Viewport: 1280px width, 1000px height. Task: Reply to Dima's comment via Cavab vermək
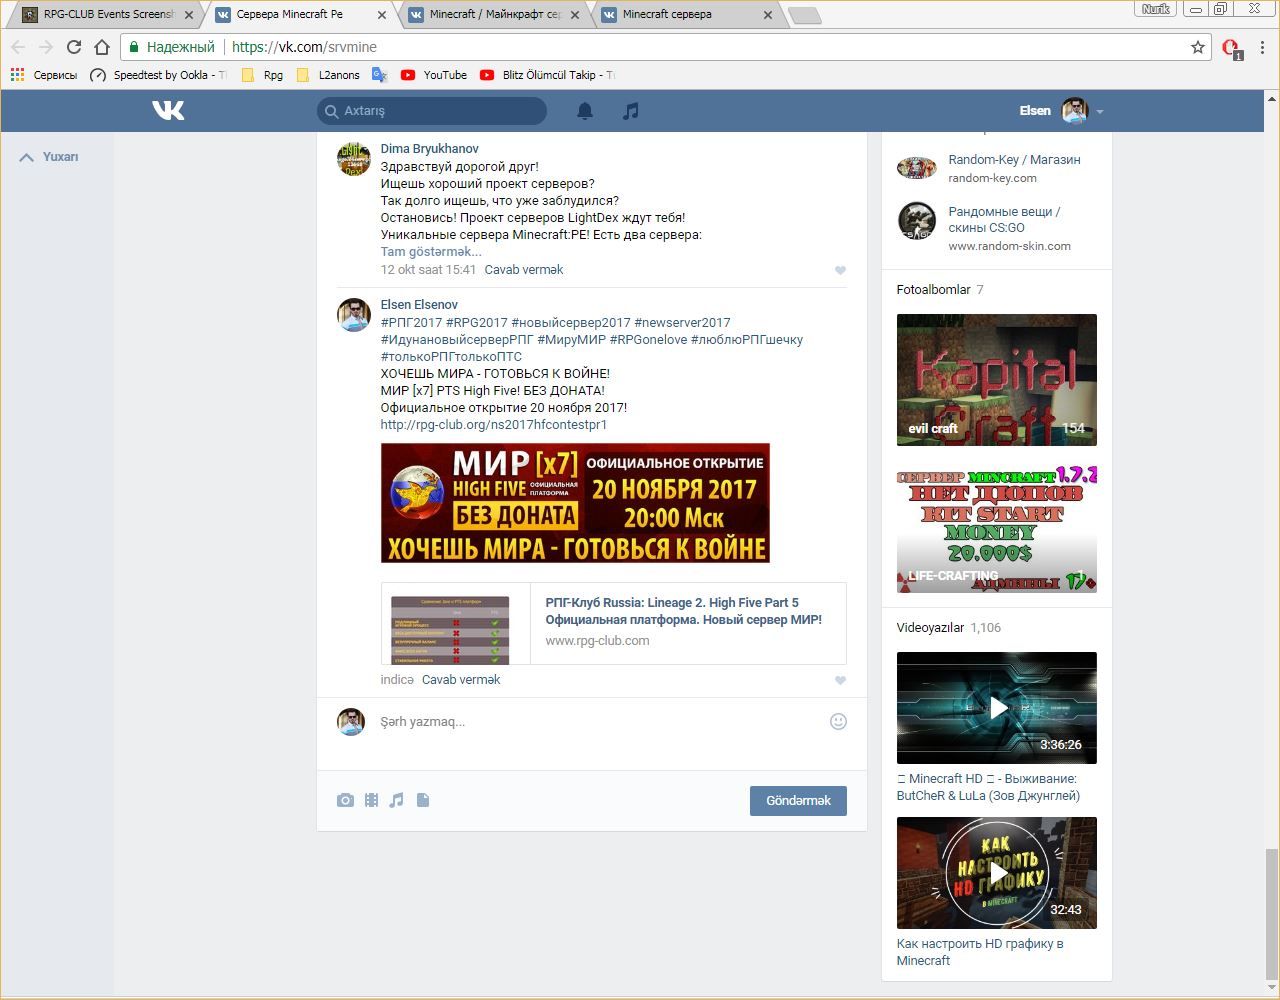[524, 270]
